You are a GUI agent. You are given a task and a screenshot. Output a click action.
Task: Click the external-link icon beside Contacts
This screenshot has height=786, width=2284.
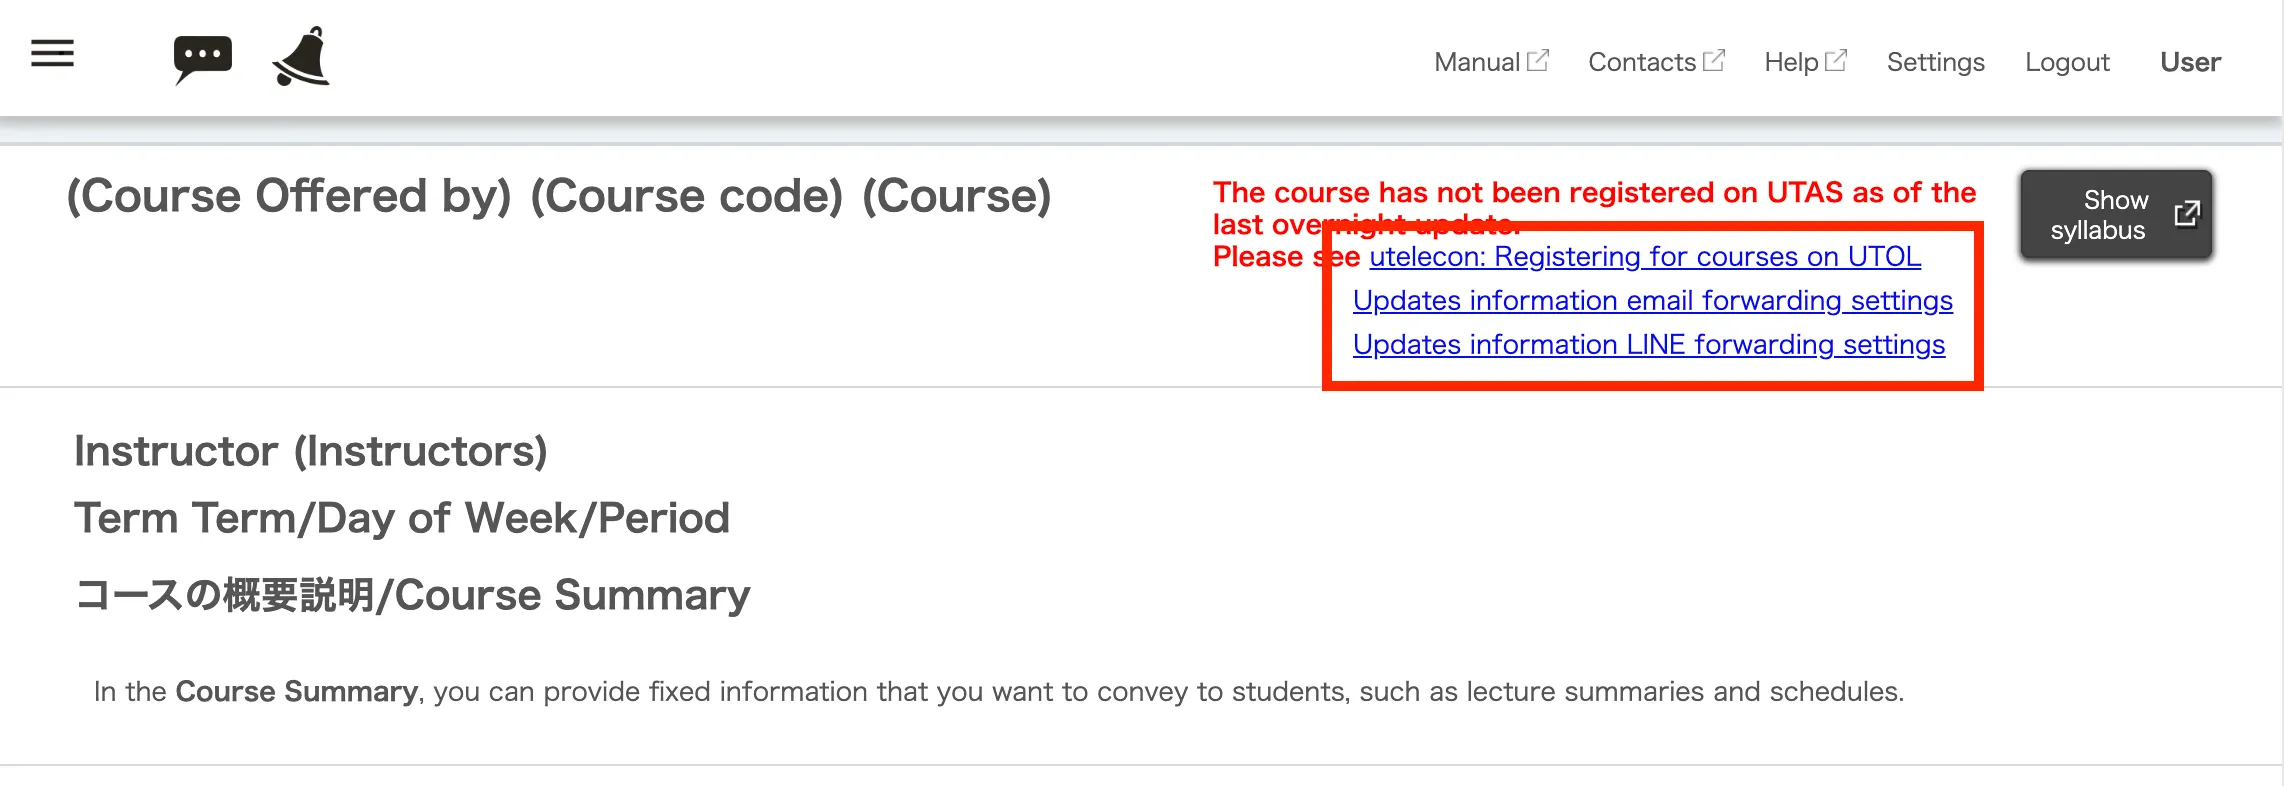[1714, 61]
